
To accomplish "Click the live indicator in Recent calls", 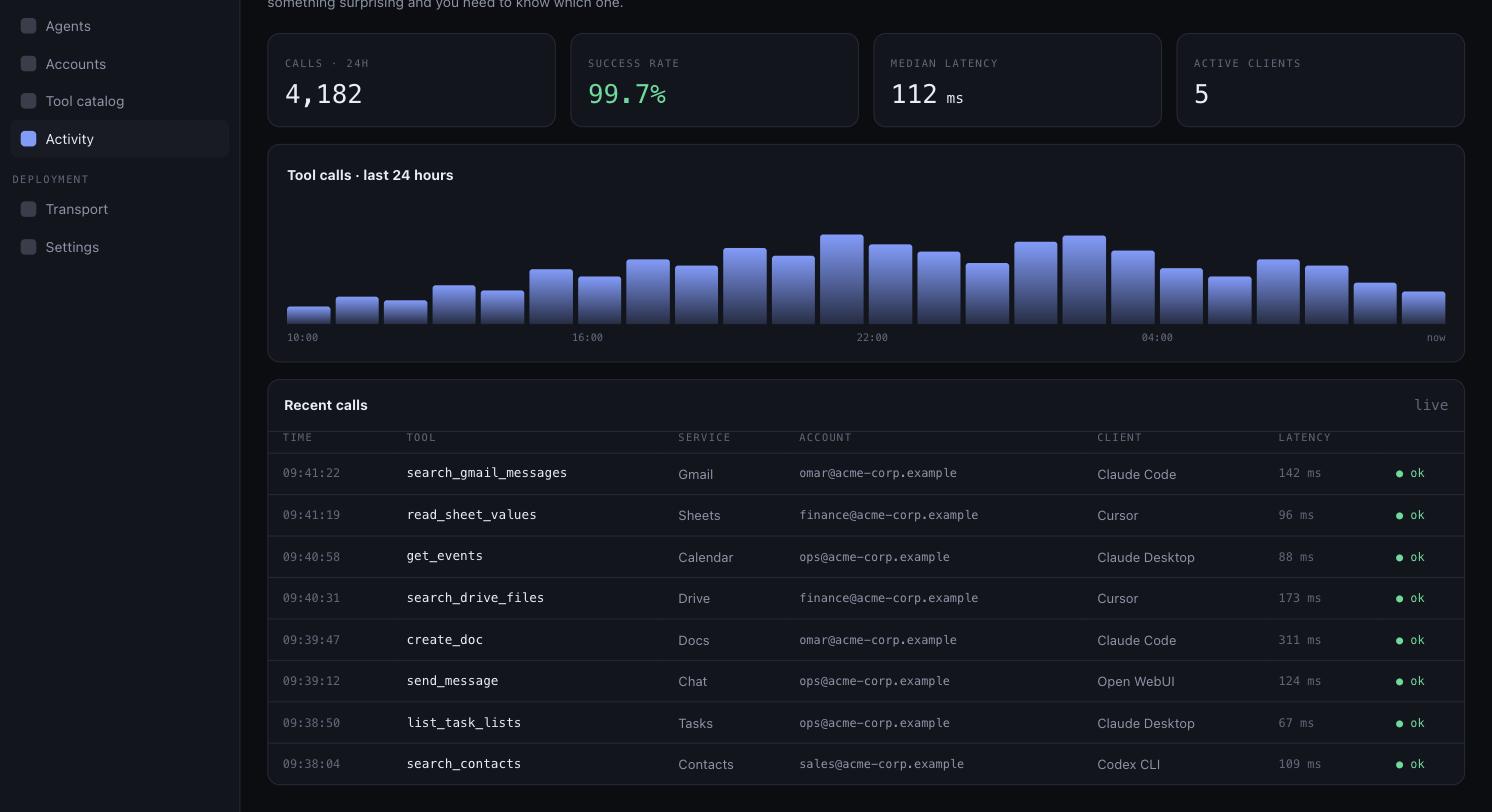I will pos(1431,405).
